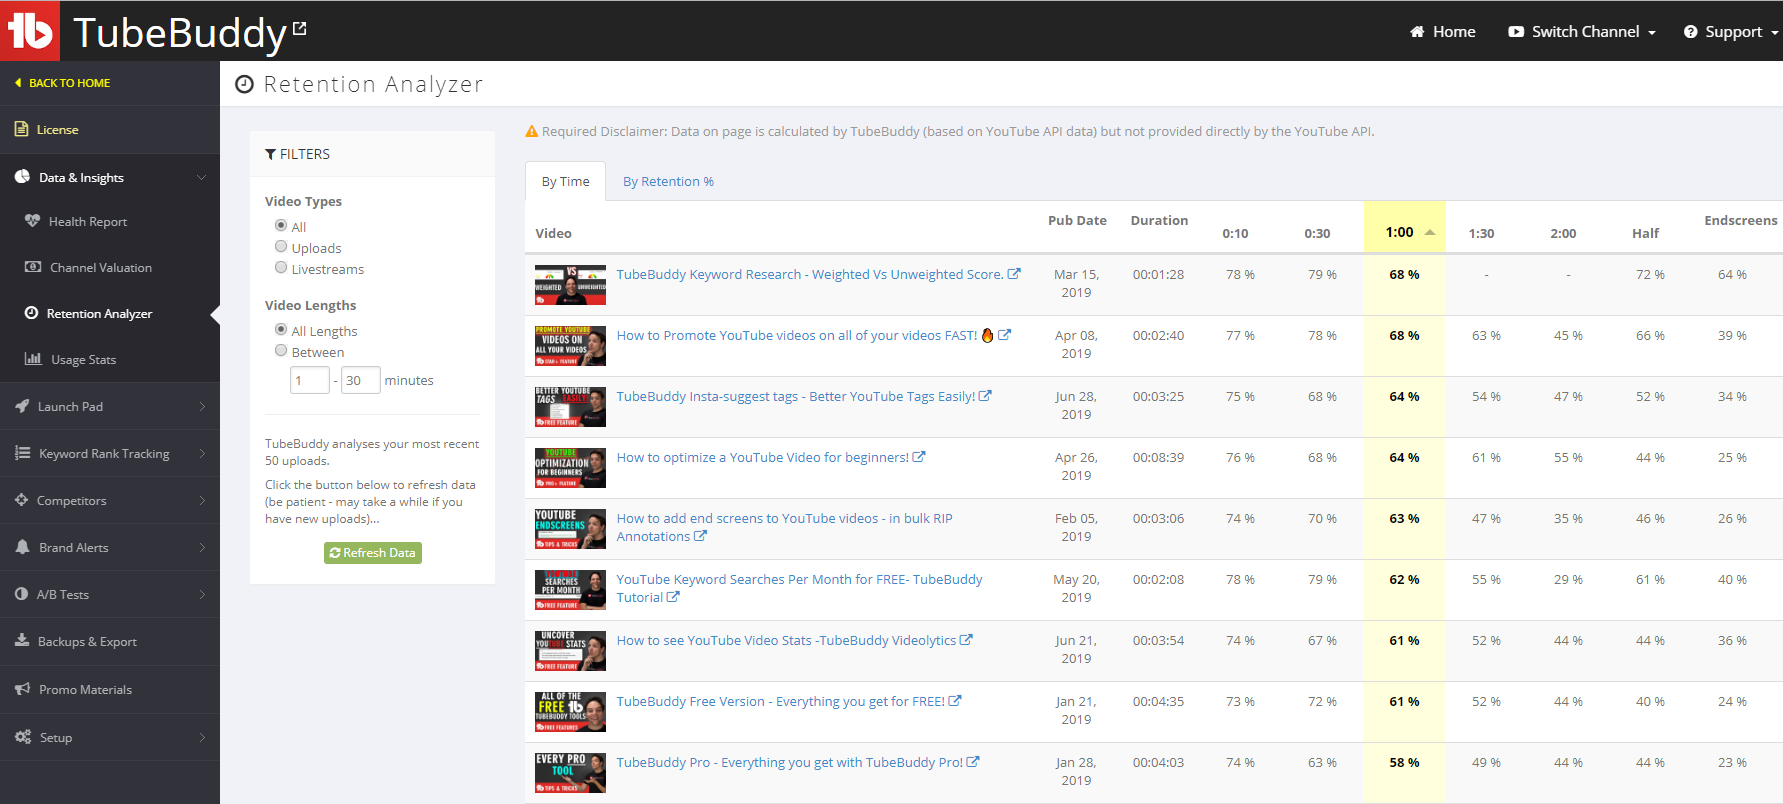This screenshot has height=804, width=1783.
Task: Click the Brand Alerts bell icon
Action: [x=22, y=547]
